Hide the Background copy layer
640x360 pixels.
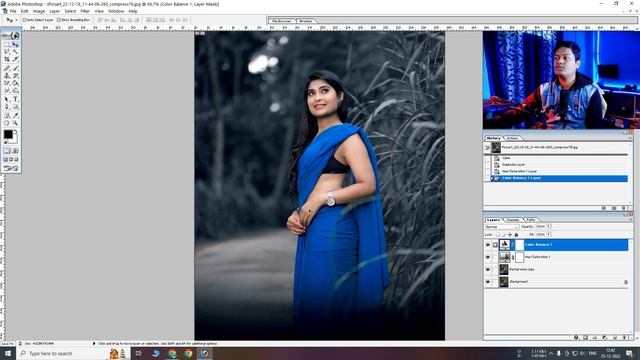488,269
